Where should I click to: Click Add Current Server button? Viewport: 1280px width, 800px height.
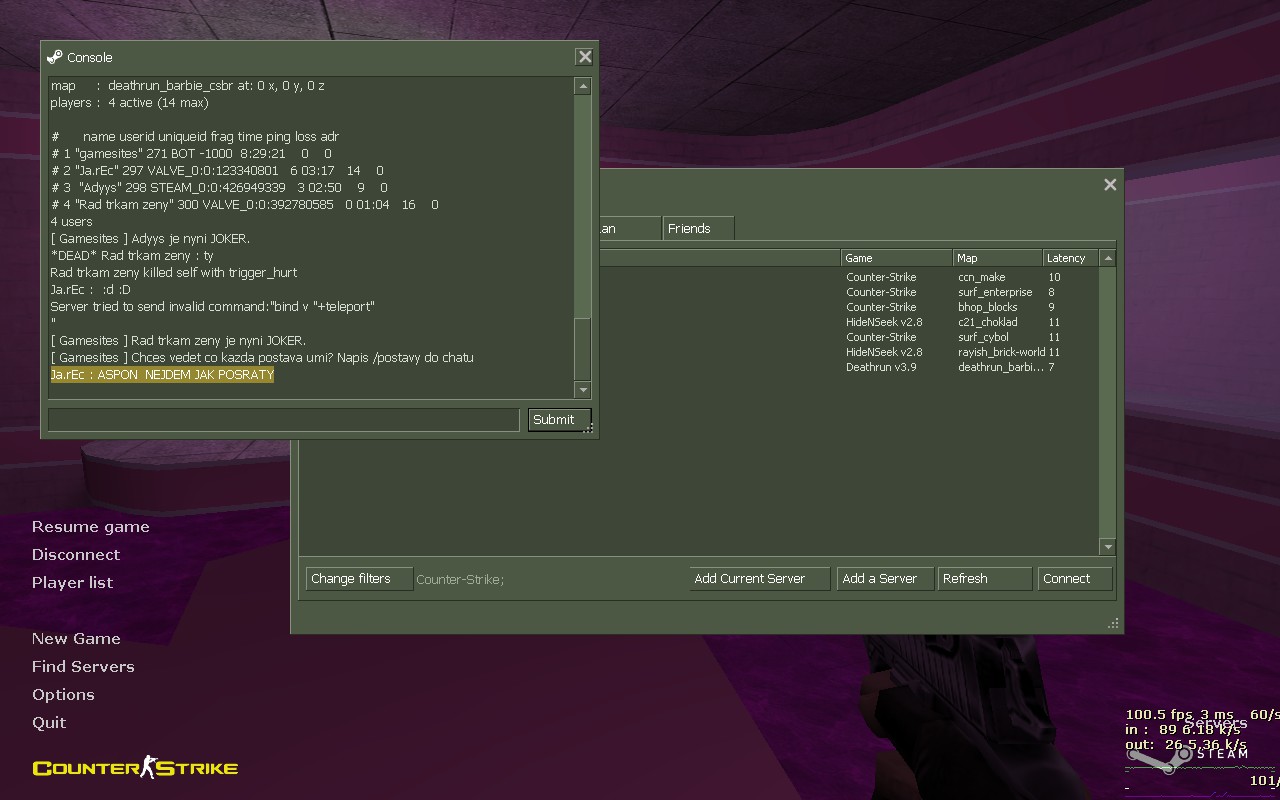click(x=760, y=579)
